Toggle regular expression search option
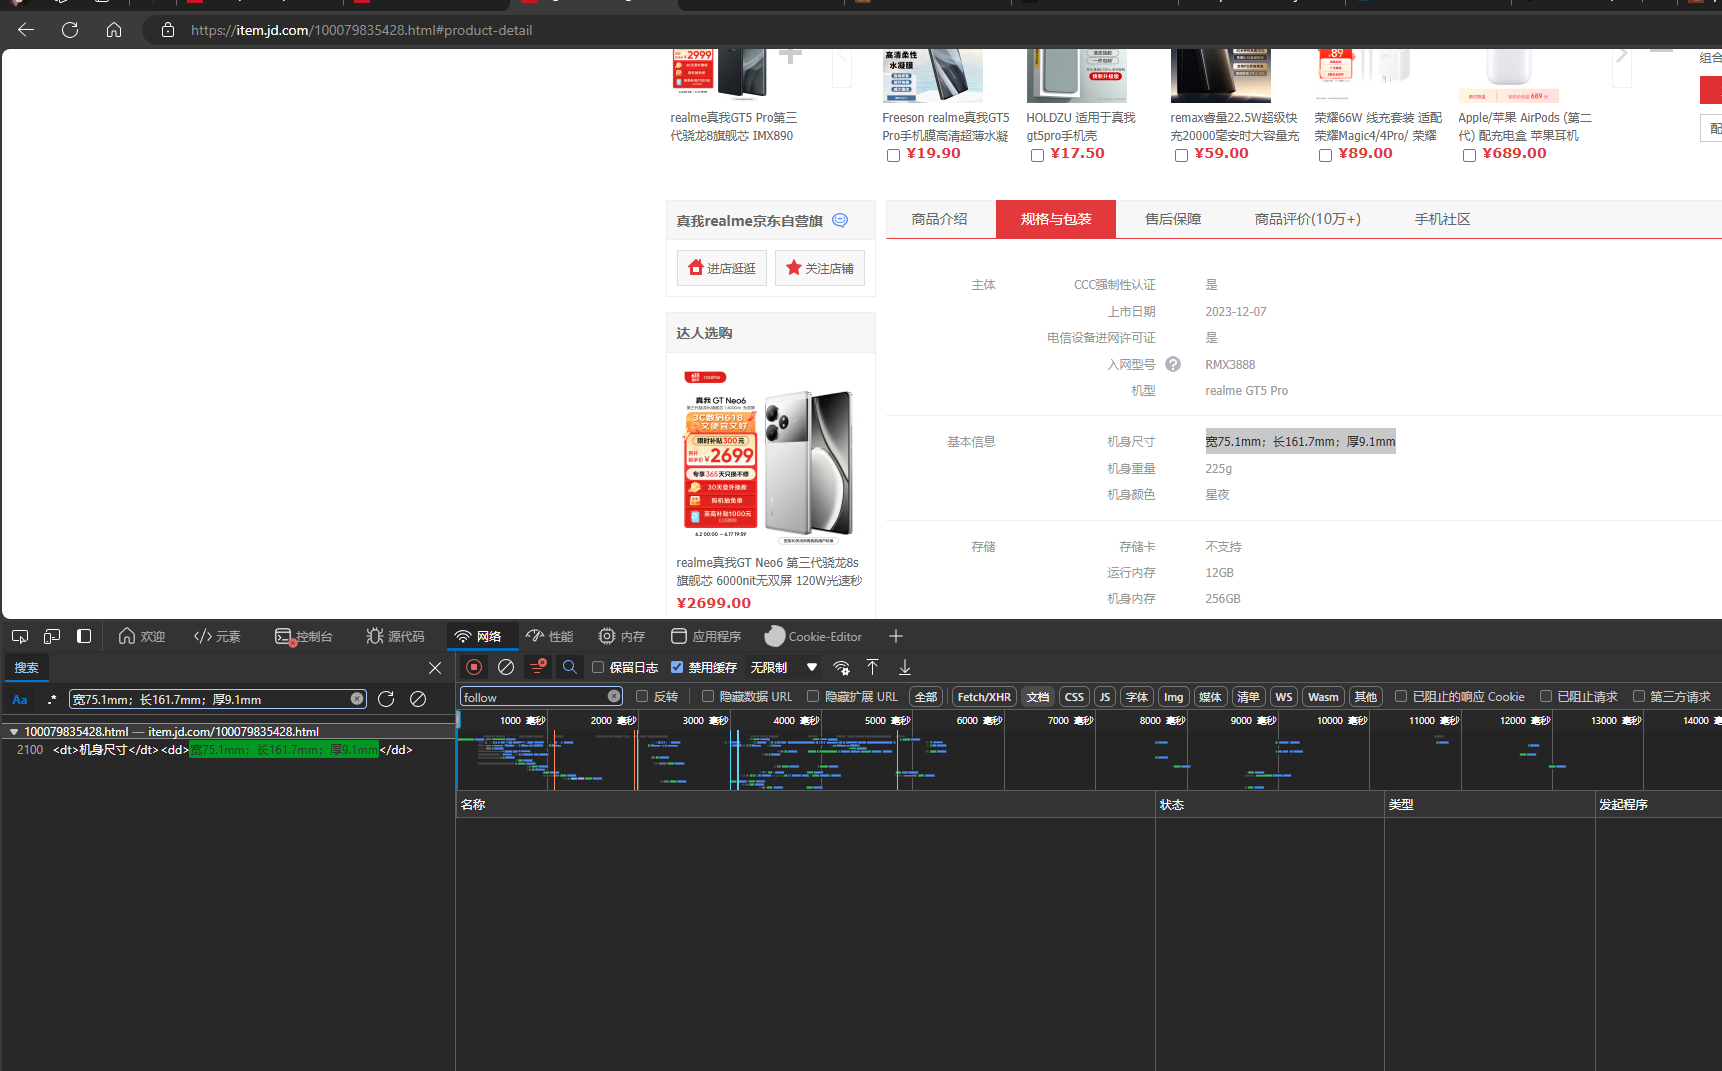1722x1071 pixels. click(x=51, y=699)
